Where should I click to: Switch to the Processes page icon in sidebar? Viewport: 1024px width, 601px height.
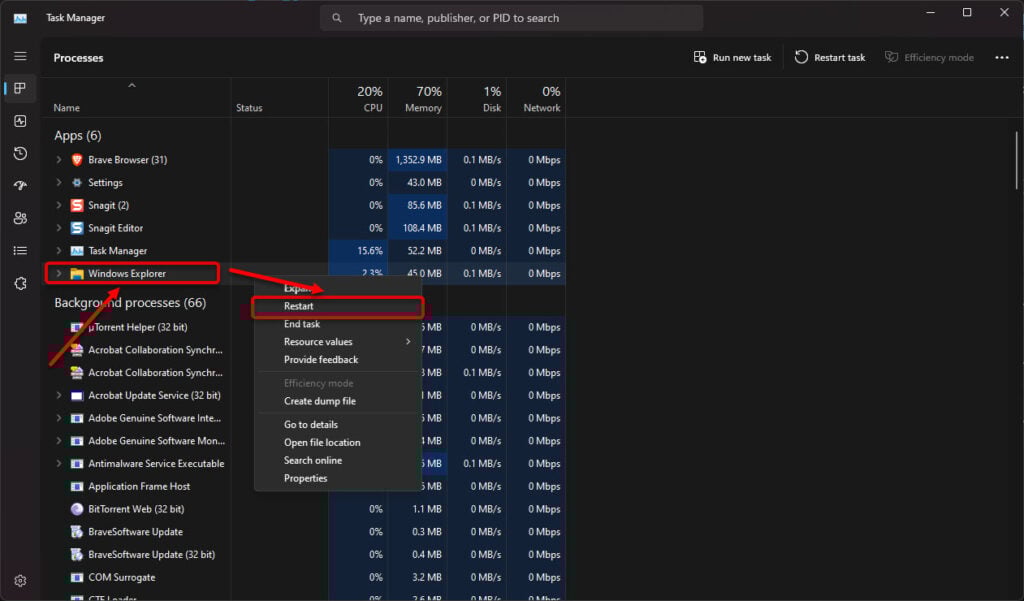pos(20,88)
